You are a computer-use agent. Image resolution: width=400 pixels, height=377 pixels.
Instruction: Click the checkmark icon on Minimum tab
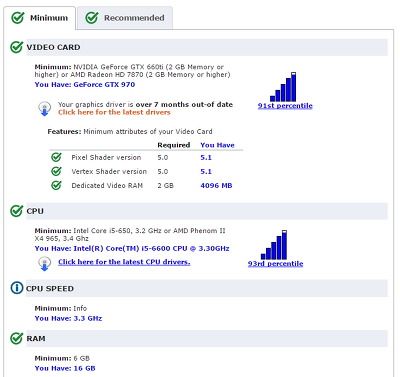[x=18, y=18]
